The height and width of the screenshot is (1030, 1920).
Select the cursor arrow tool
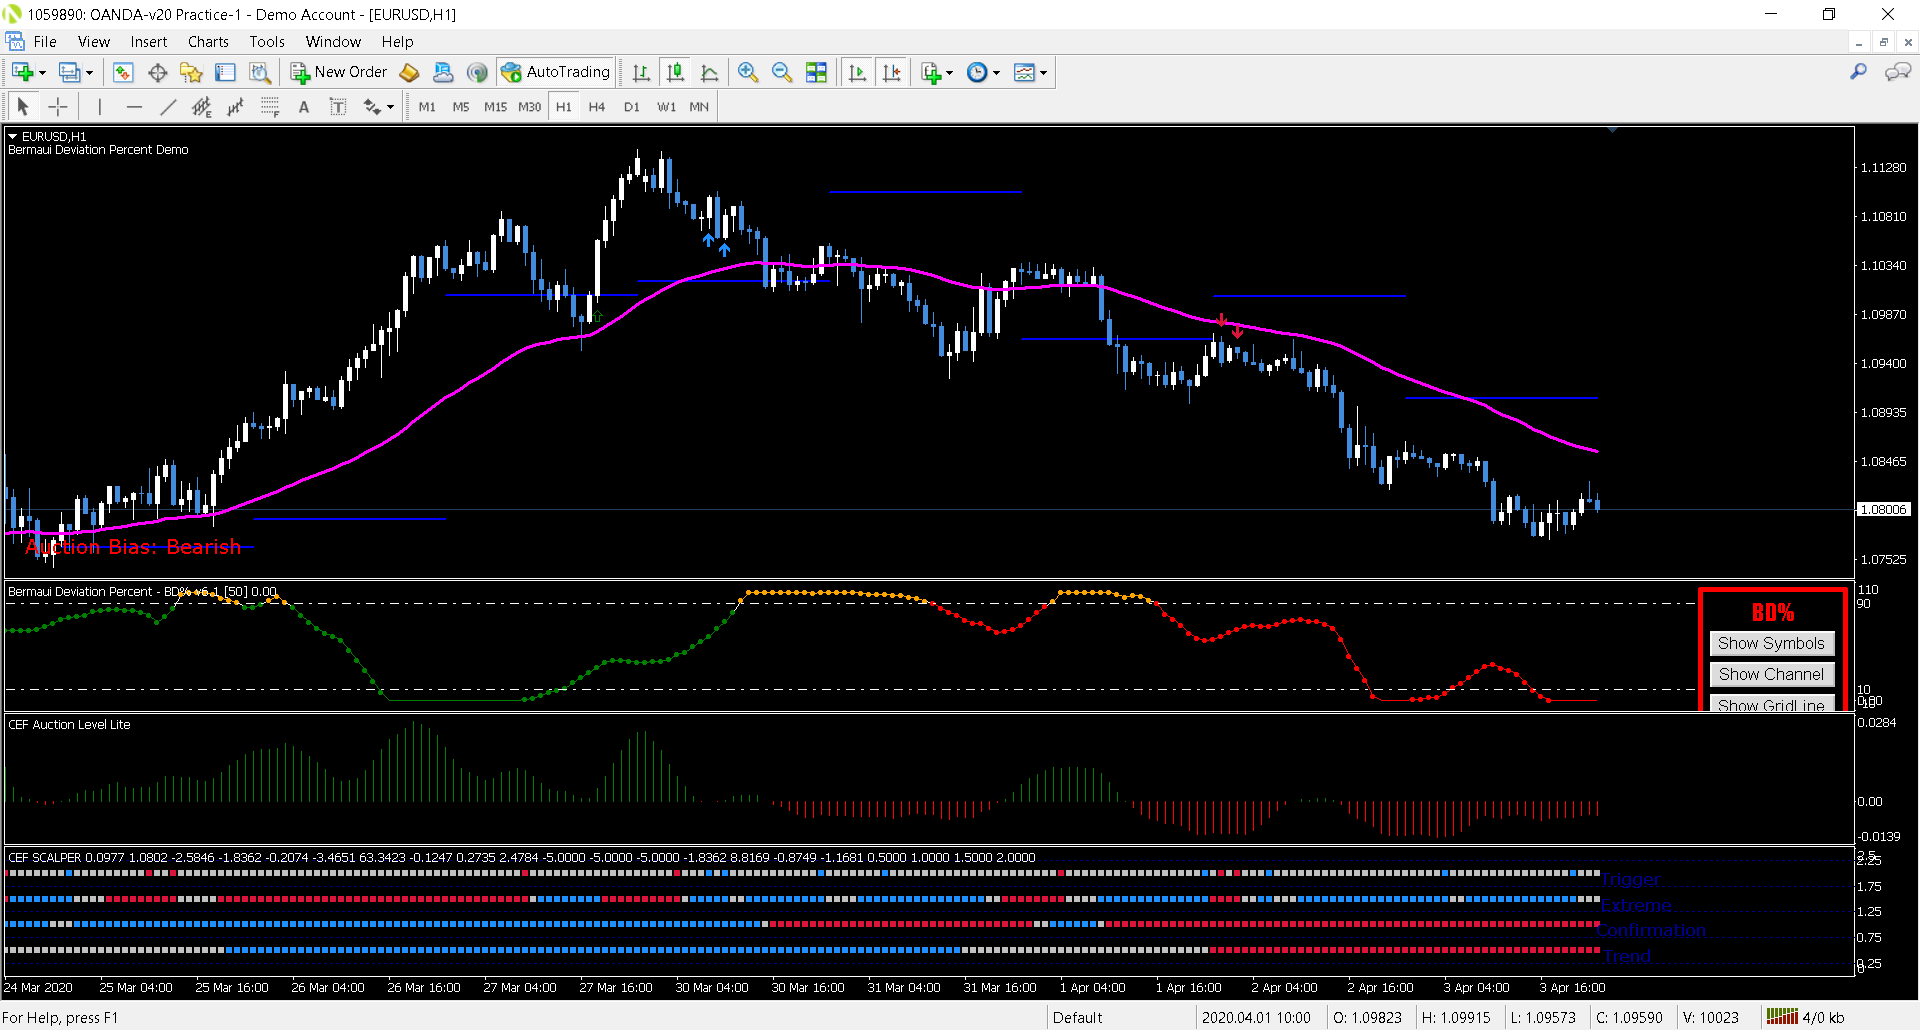pyautogui.click(x=23, y=107)
